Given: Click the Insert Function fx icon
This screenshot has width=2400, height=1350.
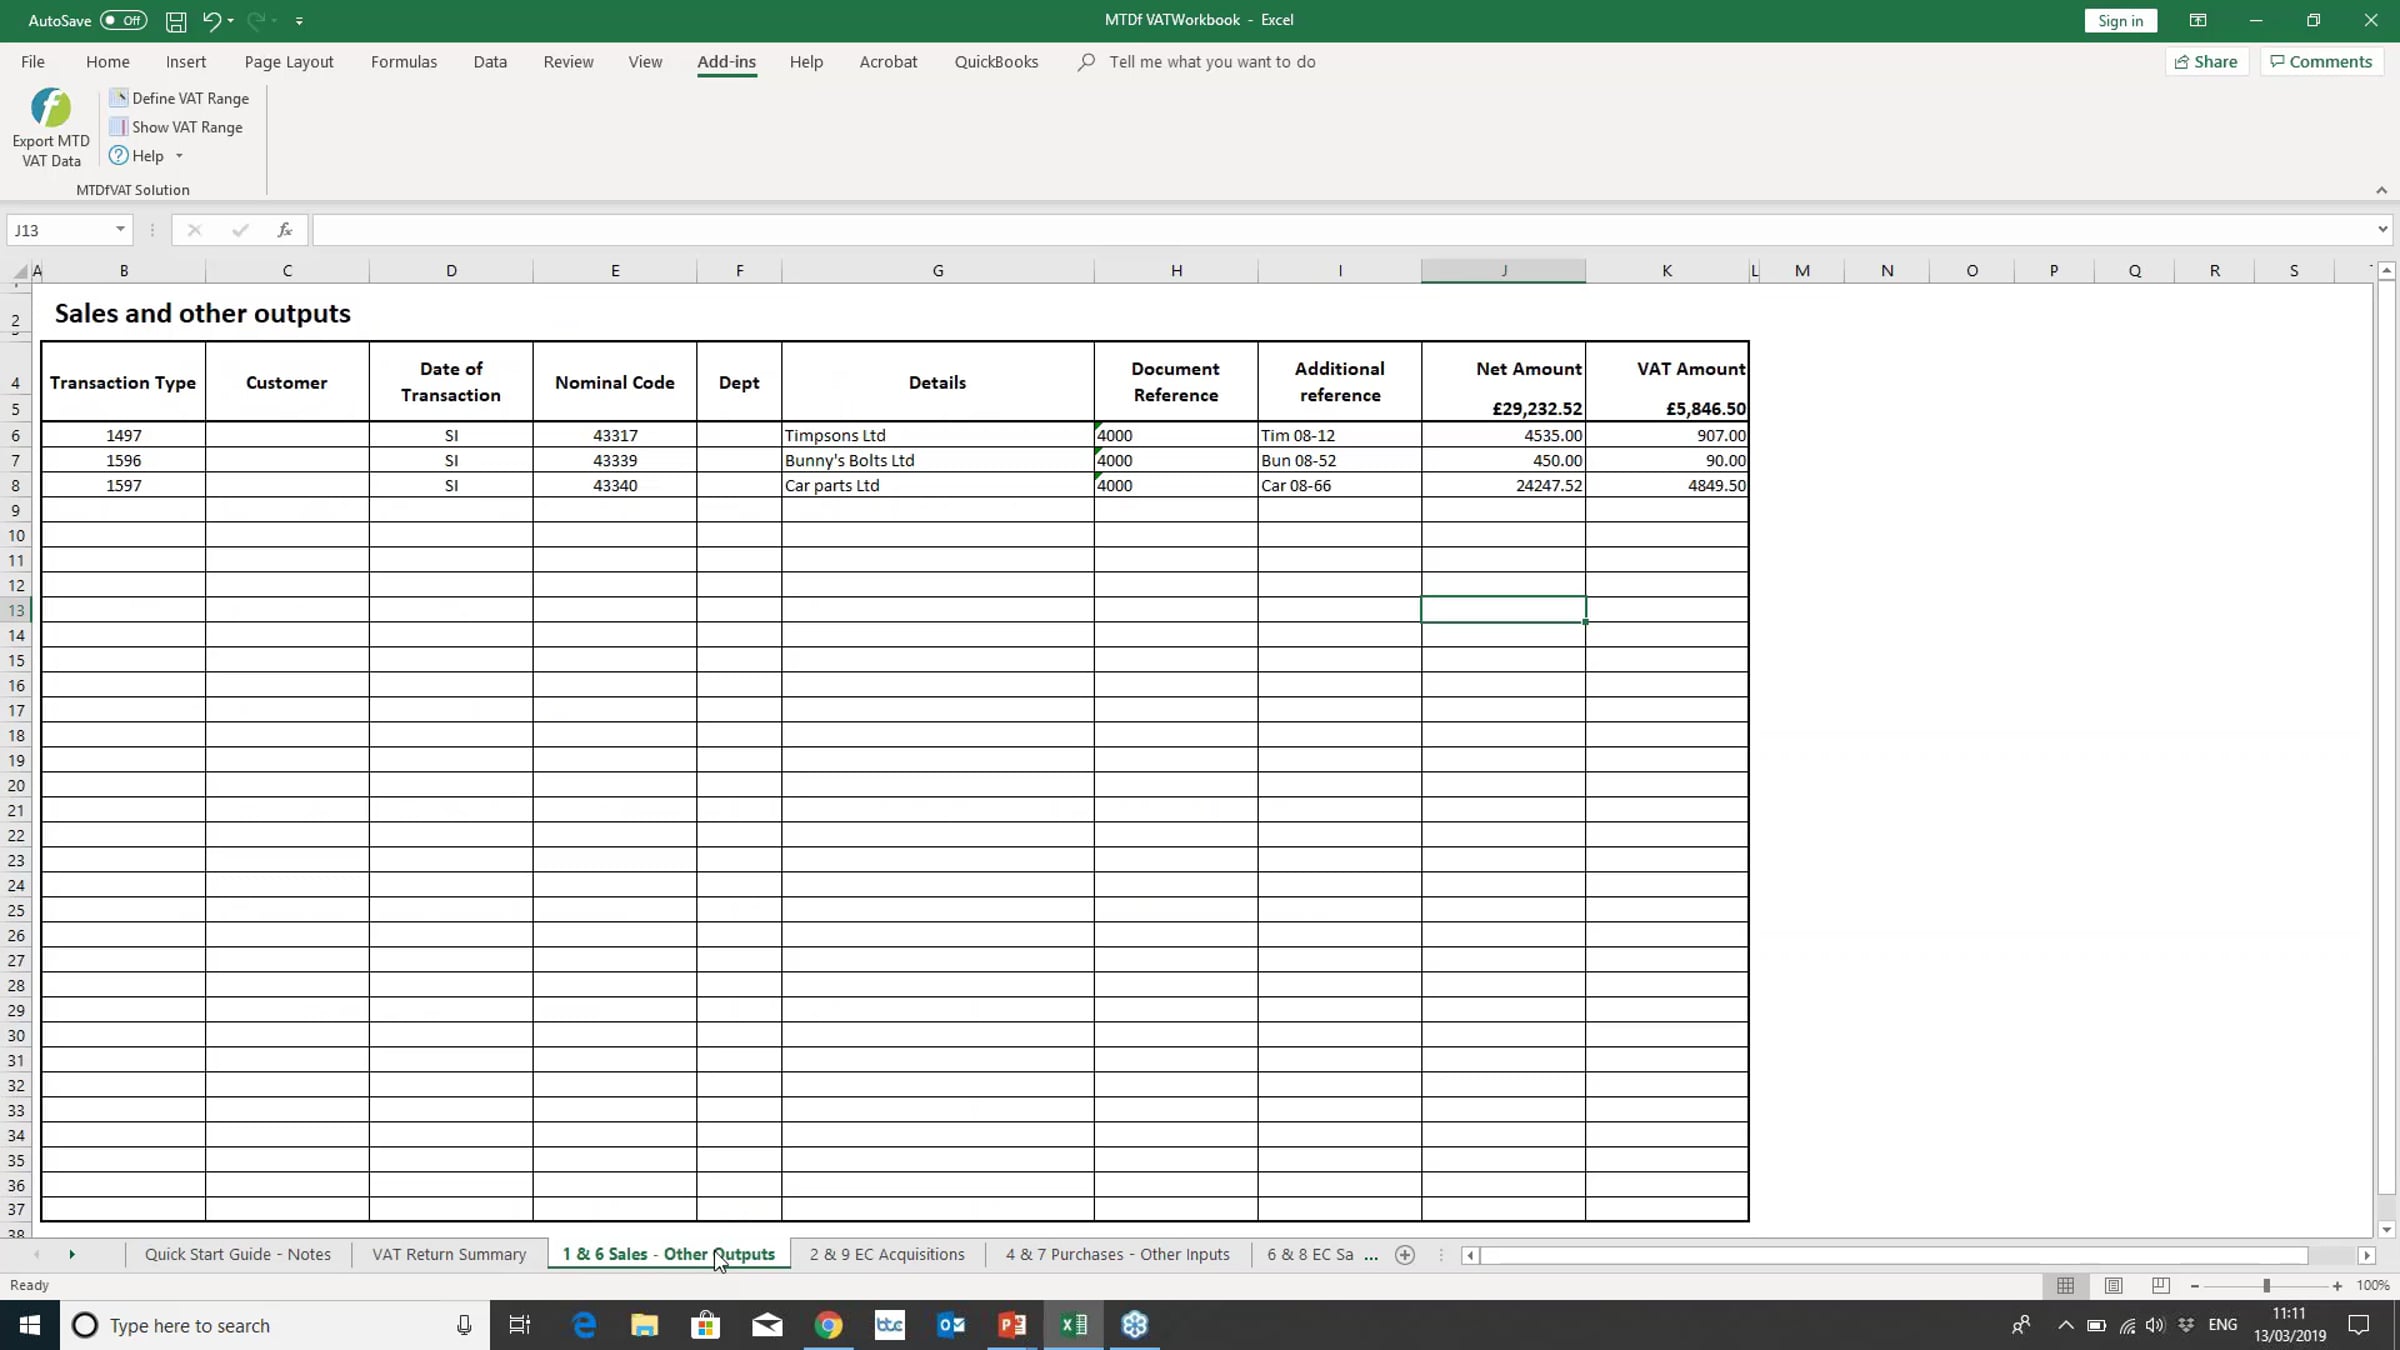Looking at the screenshot, I should (285, 230).
